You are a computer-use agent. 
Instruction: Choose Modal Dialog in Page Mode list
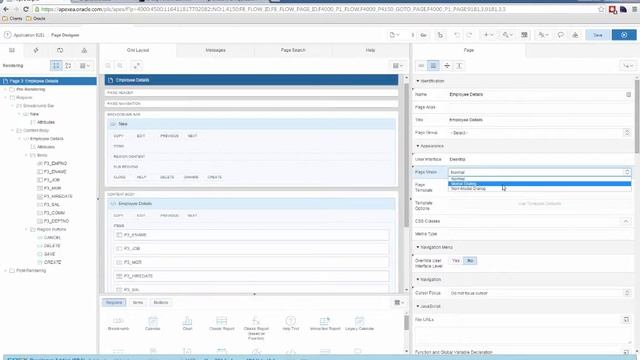click(540, 184)
